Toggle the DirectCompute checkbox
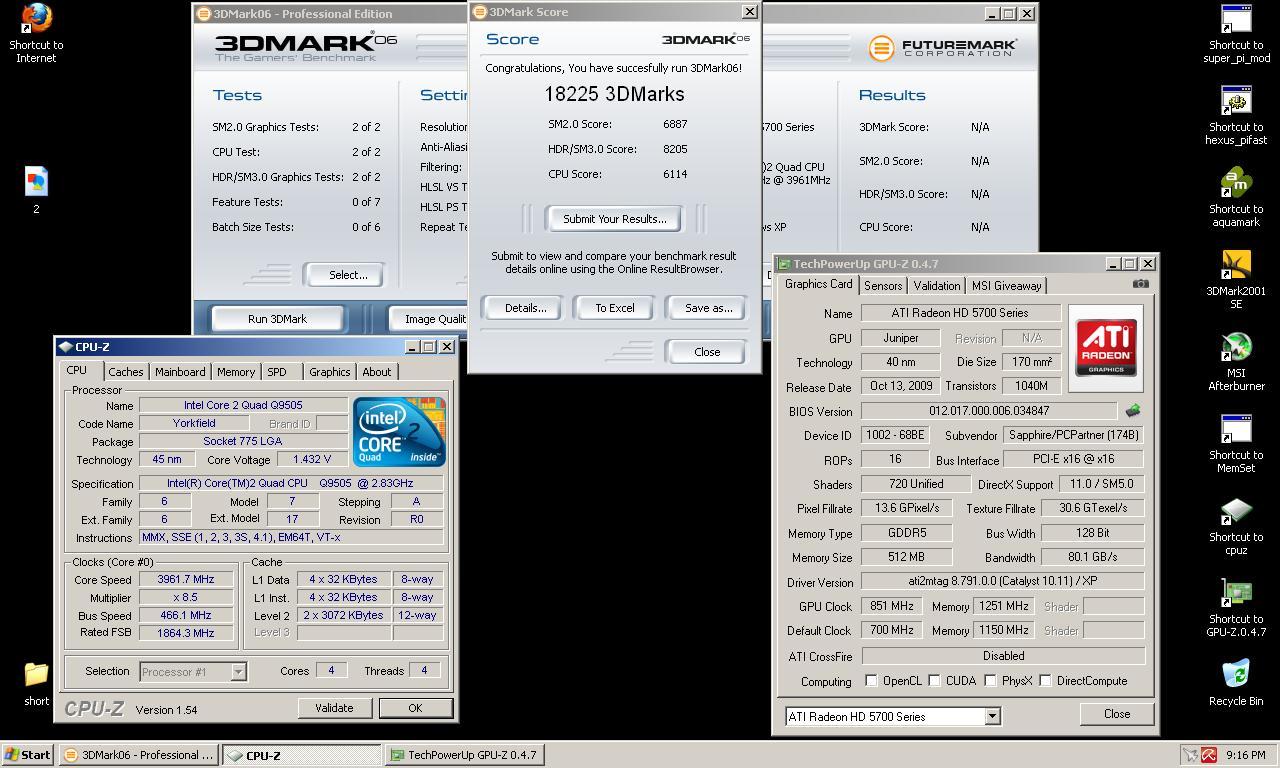 pos(1045,681)
